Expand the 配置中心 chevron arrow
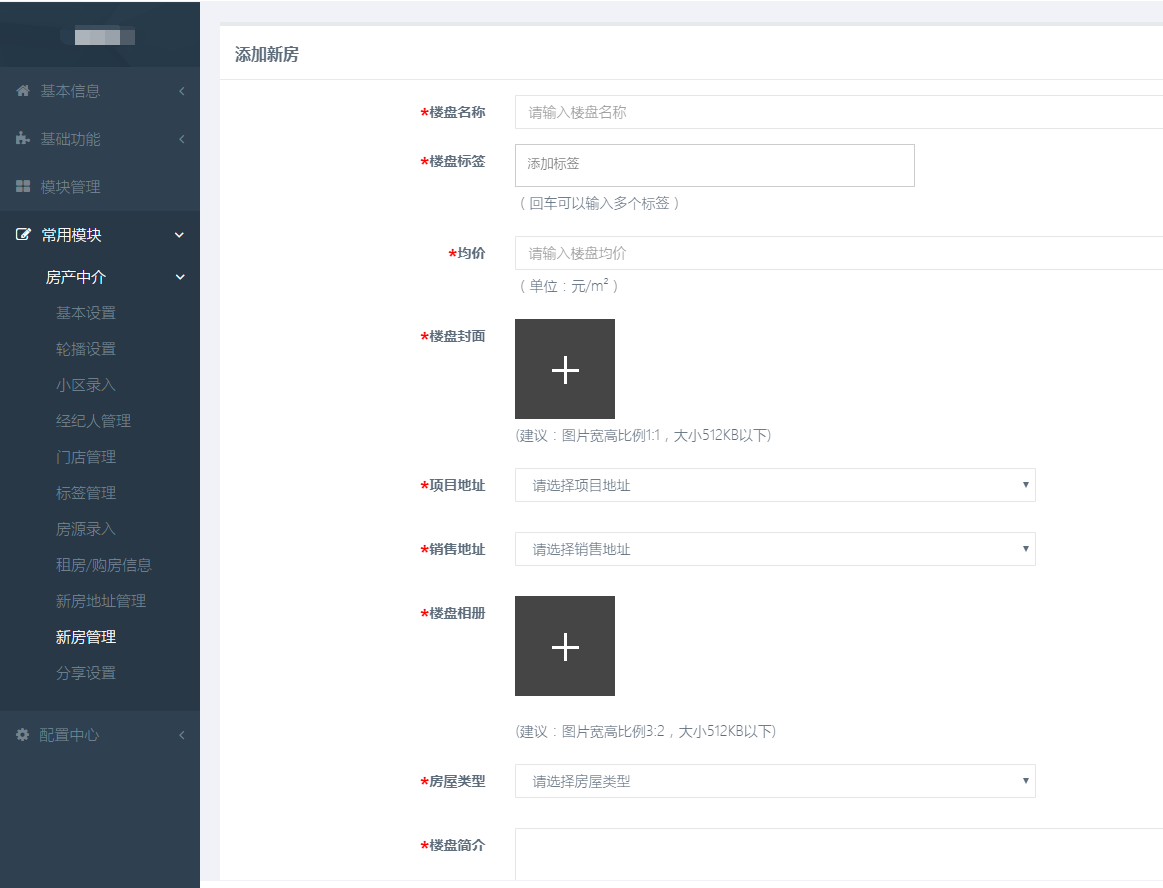1163x888 pixels. point(181,735)
